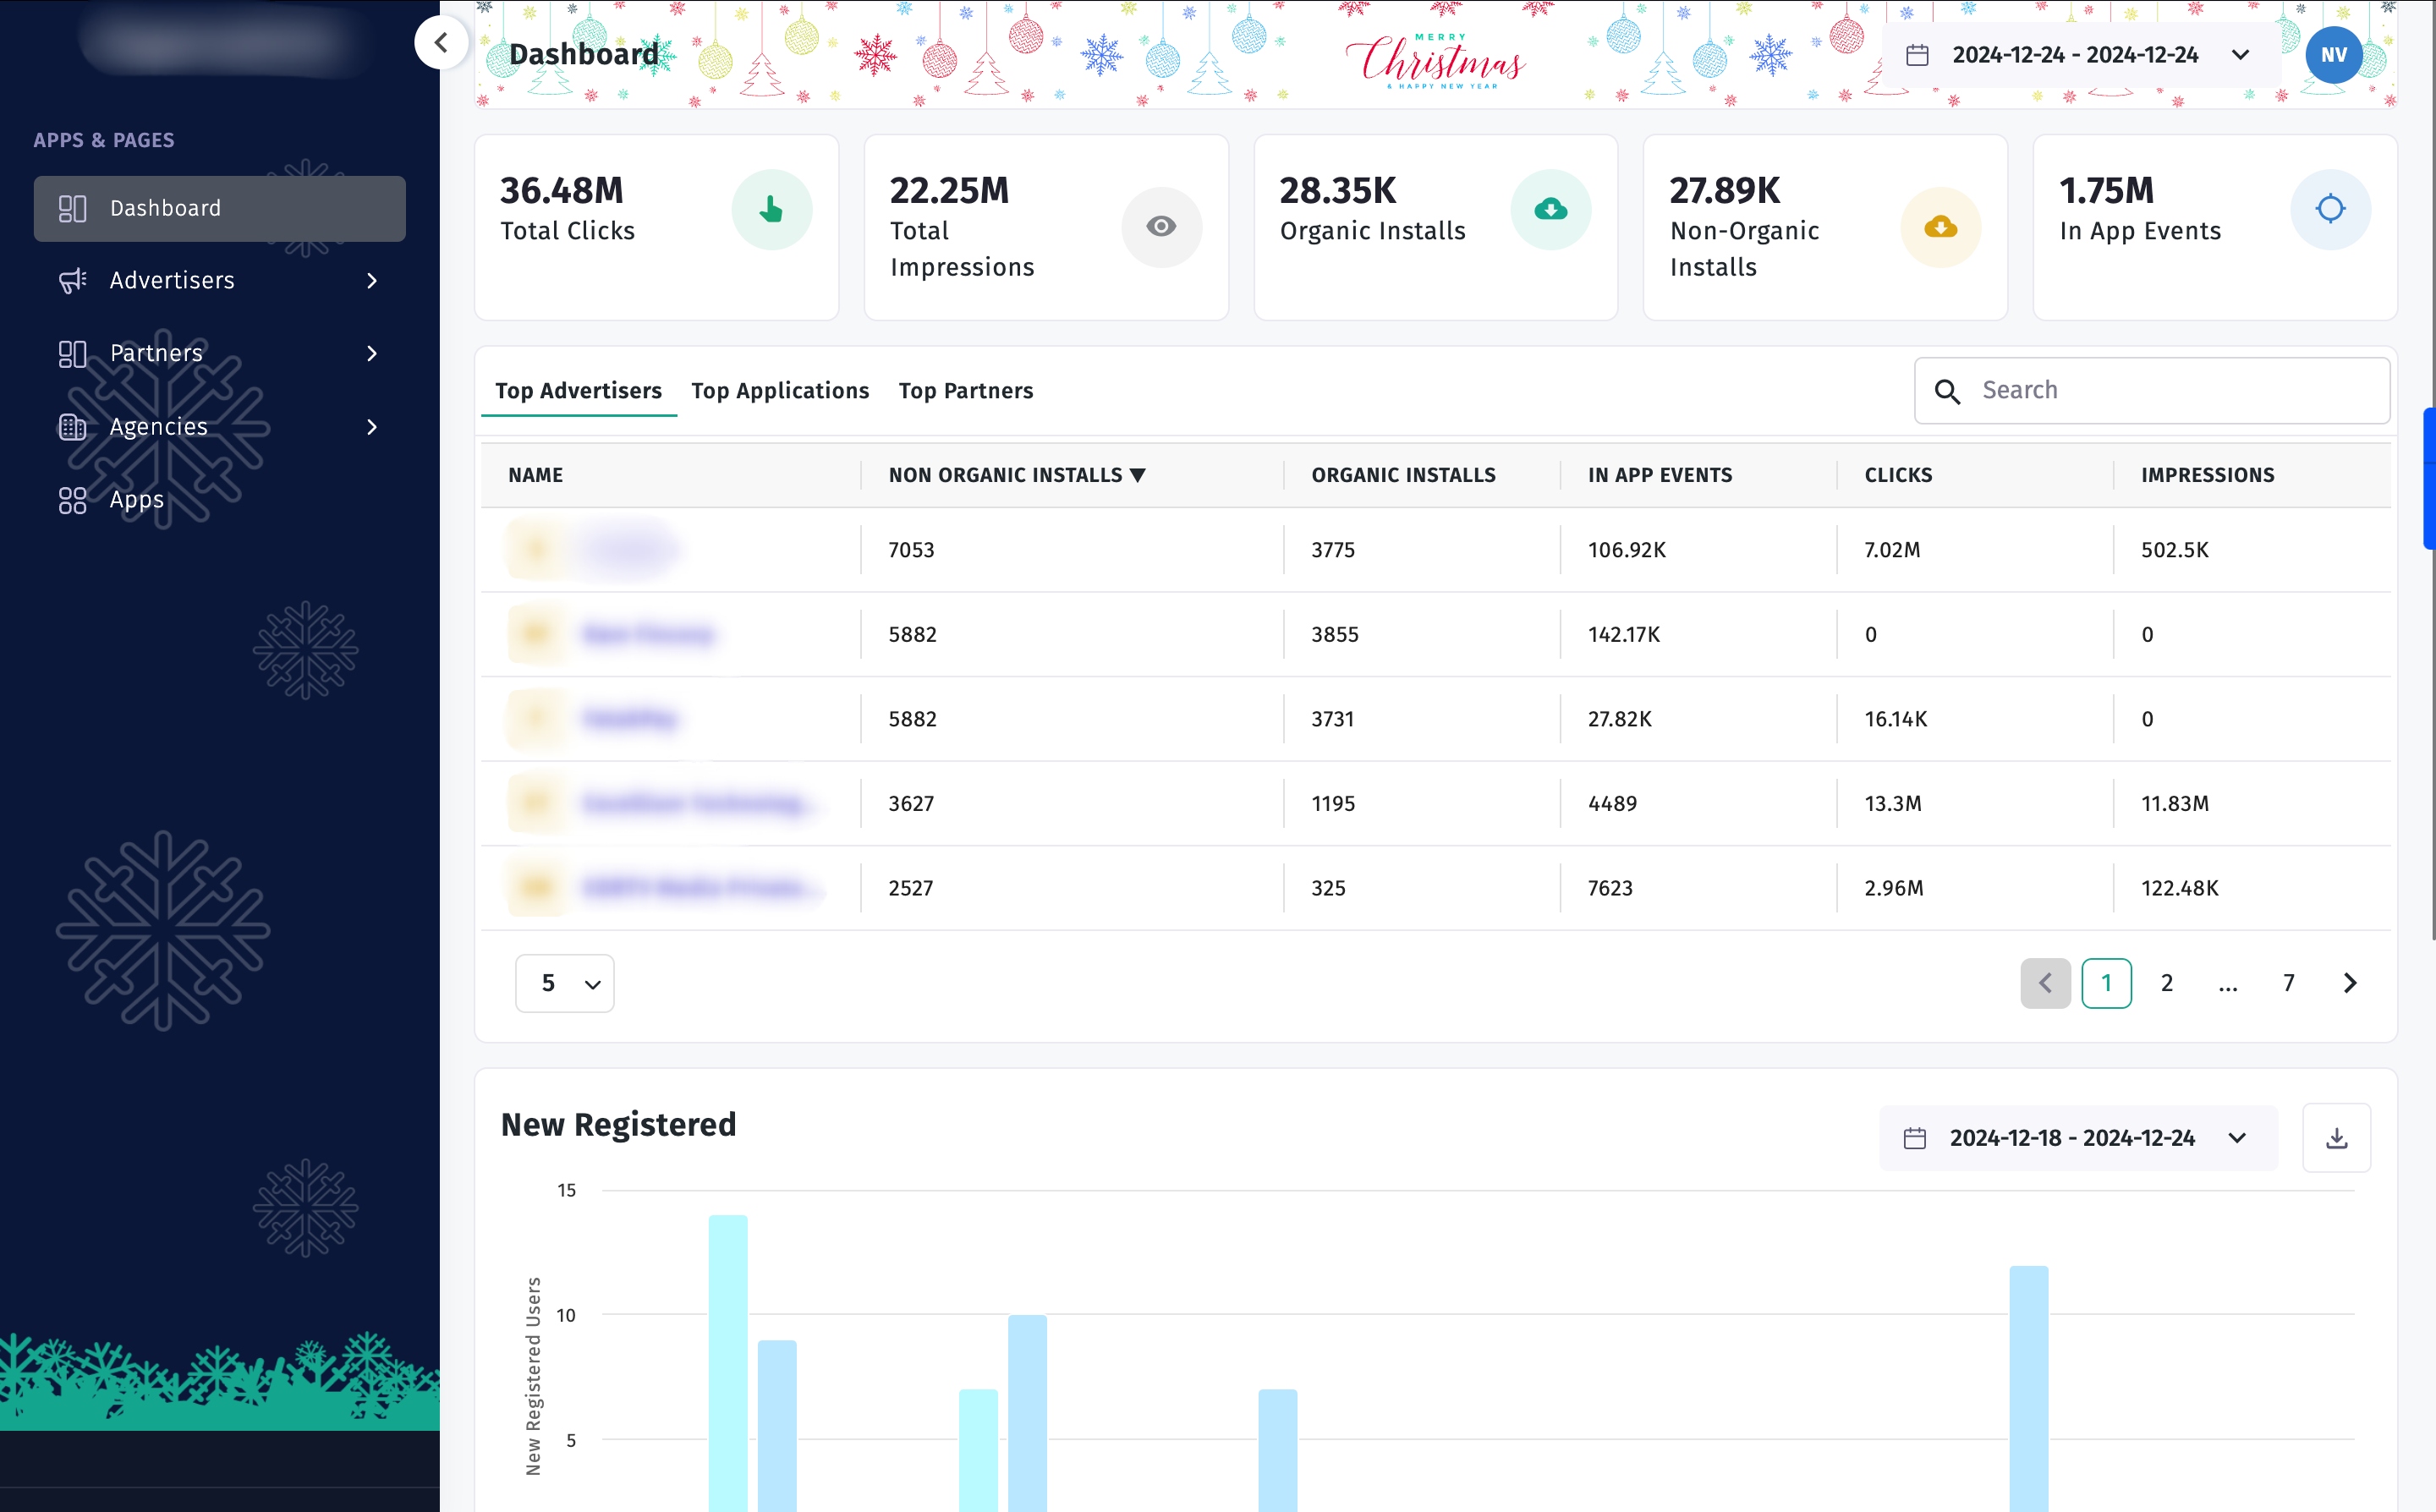Open the rows-per-page dropdown showing 5

564,983
